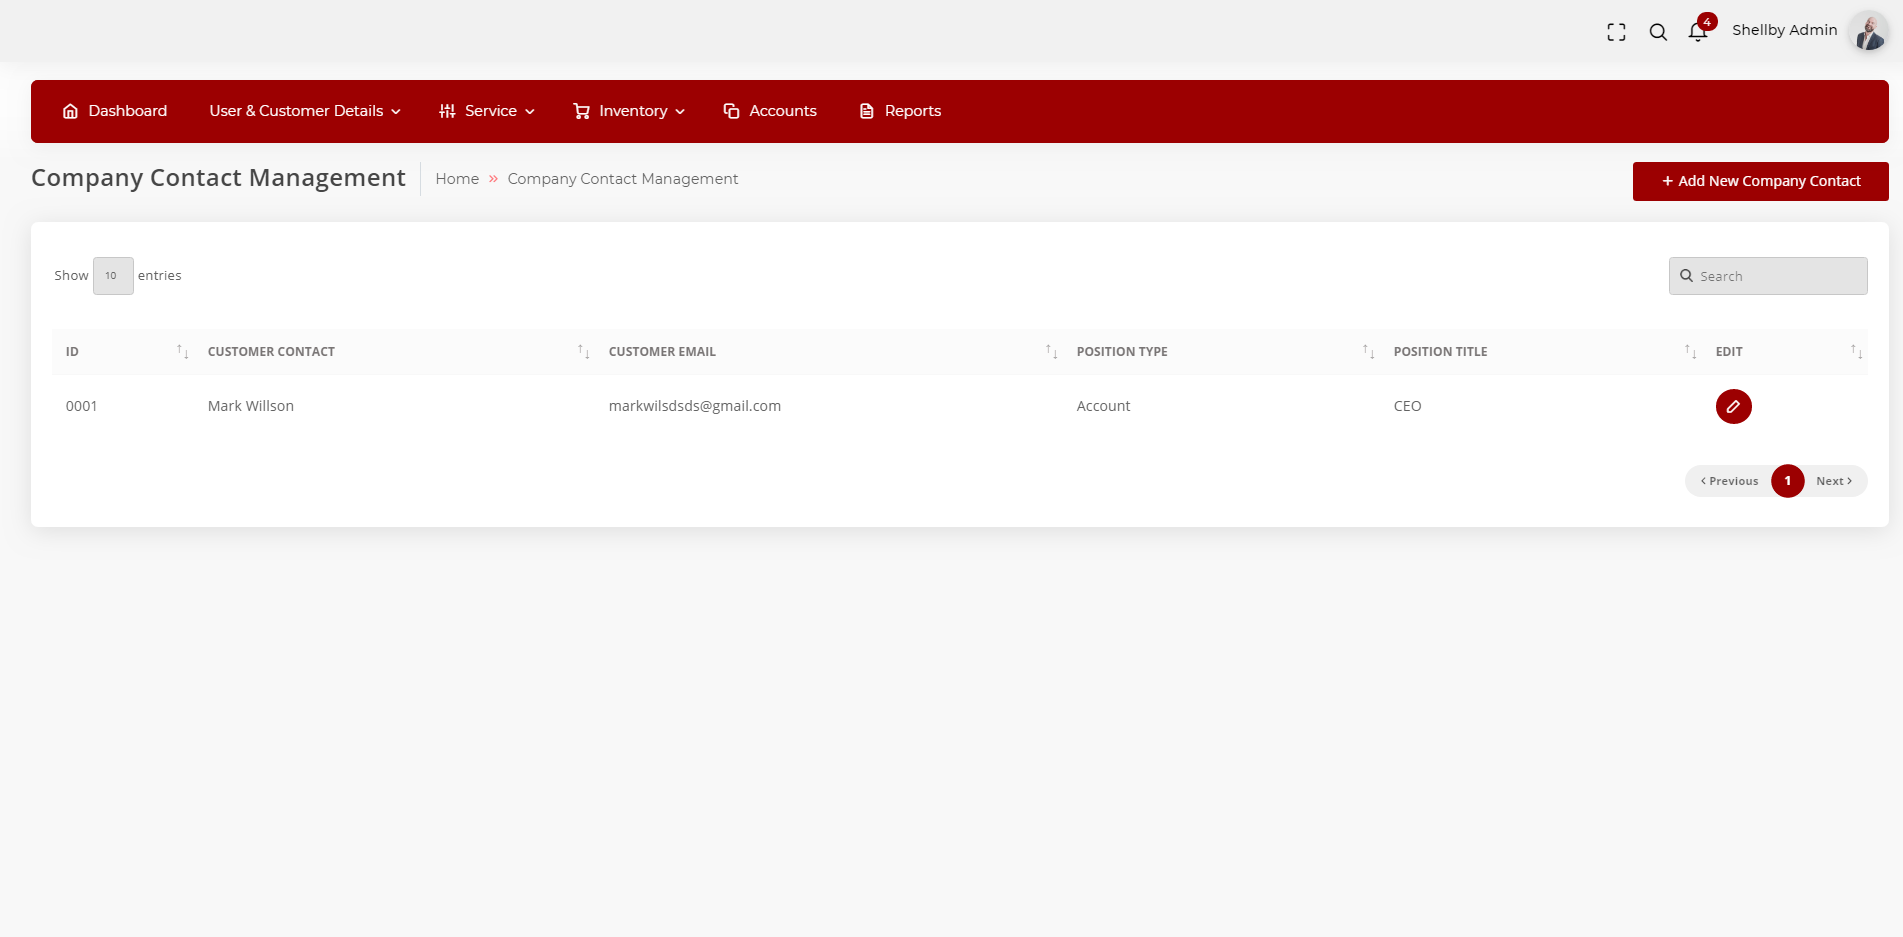Go to Next page
Viewport: 1903px width, 937px height.
[x=1834, y=481]
